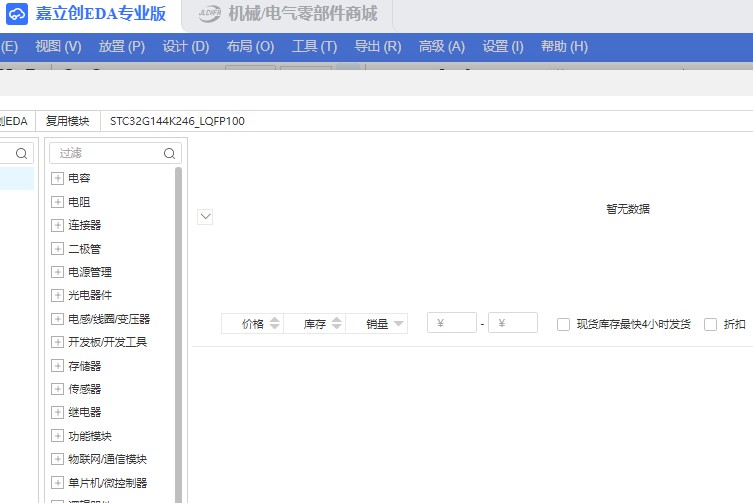The height and width of the screenshot is (503, 753).
Task: Select the 复用模块 tab
Action: (x=68, y=121)
